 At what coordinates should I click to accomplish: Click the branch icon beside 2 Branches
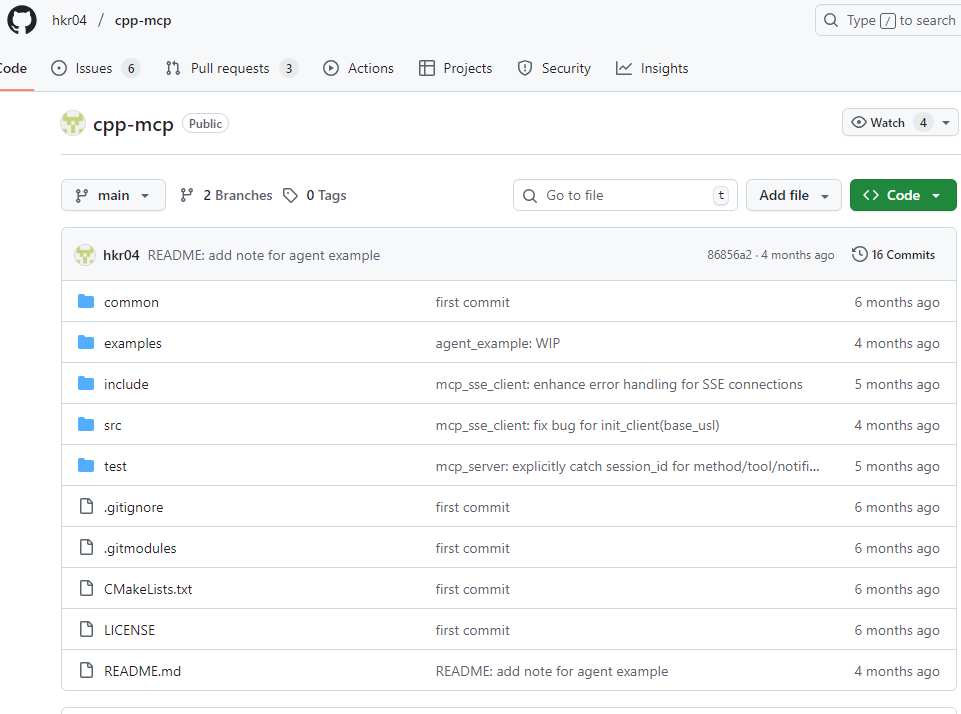pyautogui.click(x=187, y=195)
